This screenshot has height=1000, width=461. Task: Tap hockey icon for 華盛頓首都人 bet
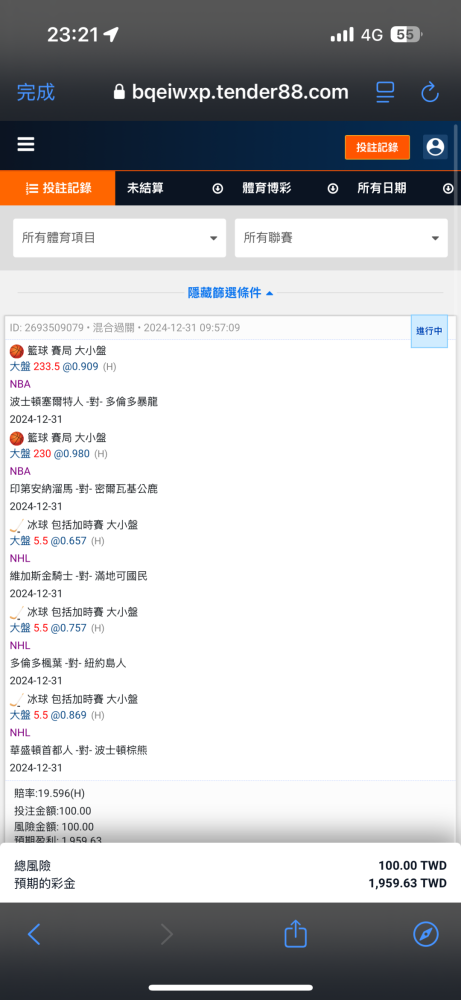coord(17,700)
